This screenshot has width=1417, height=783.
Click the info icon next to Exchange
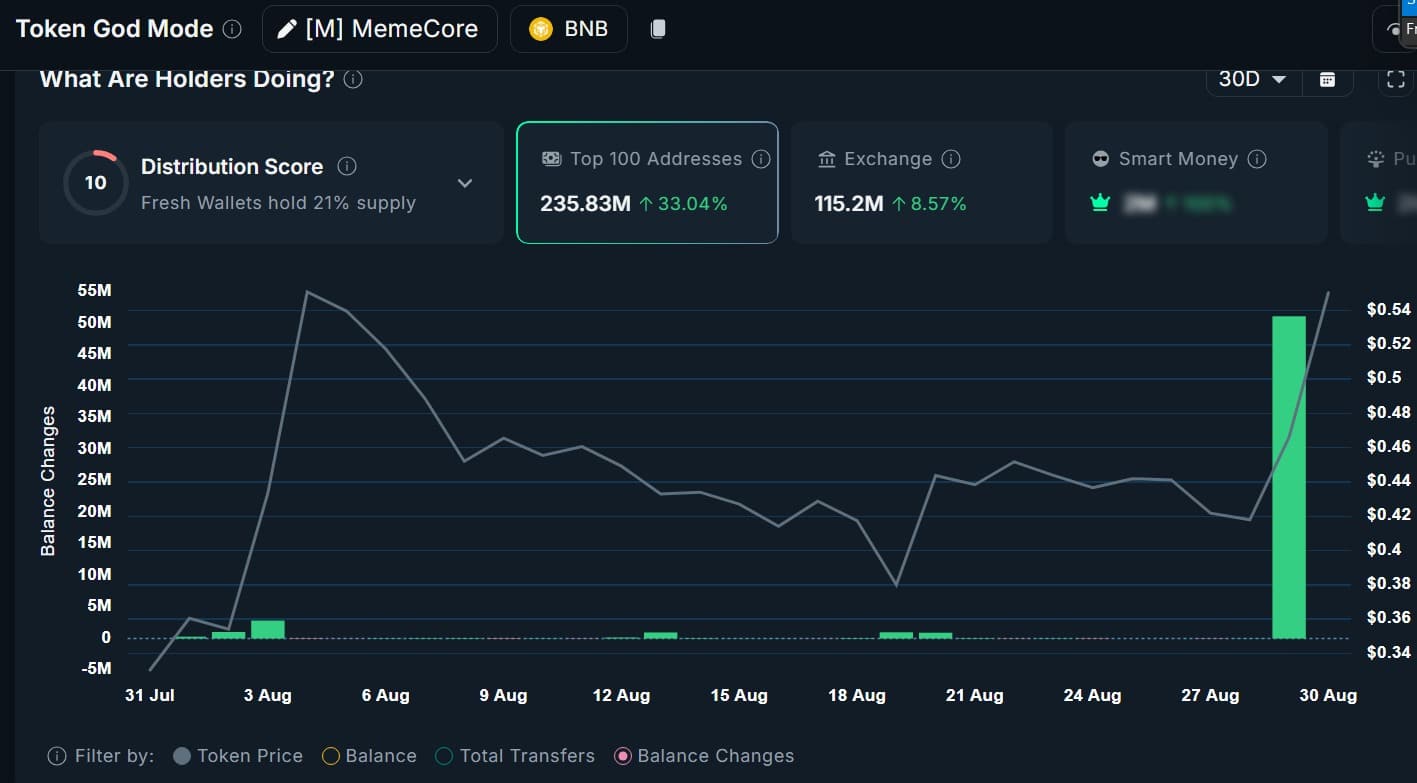pos(951,159)
